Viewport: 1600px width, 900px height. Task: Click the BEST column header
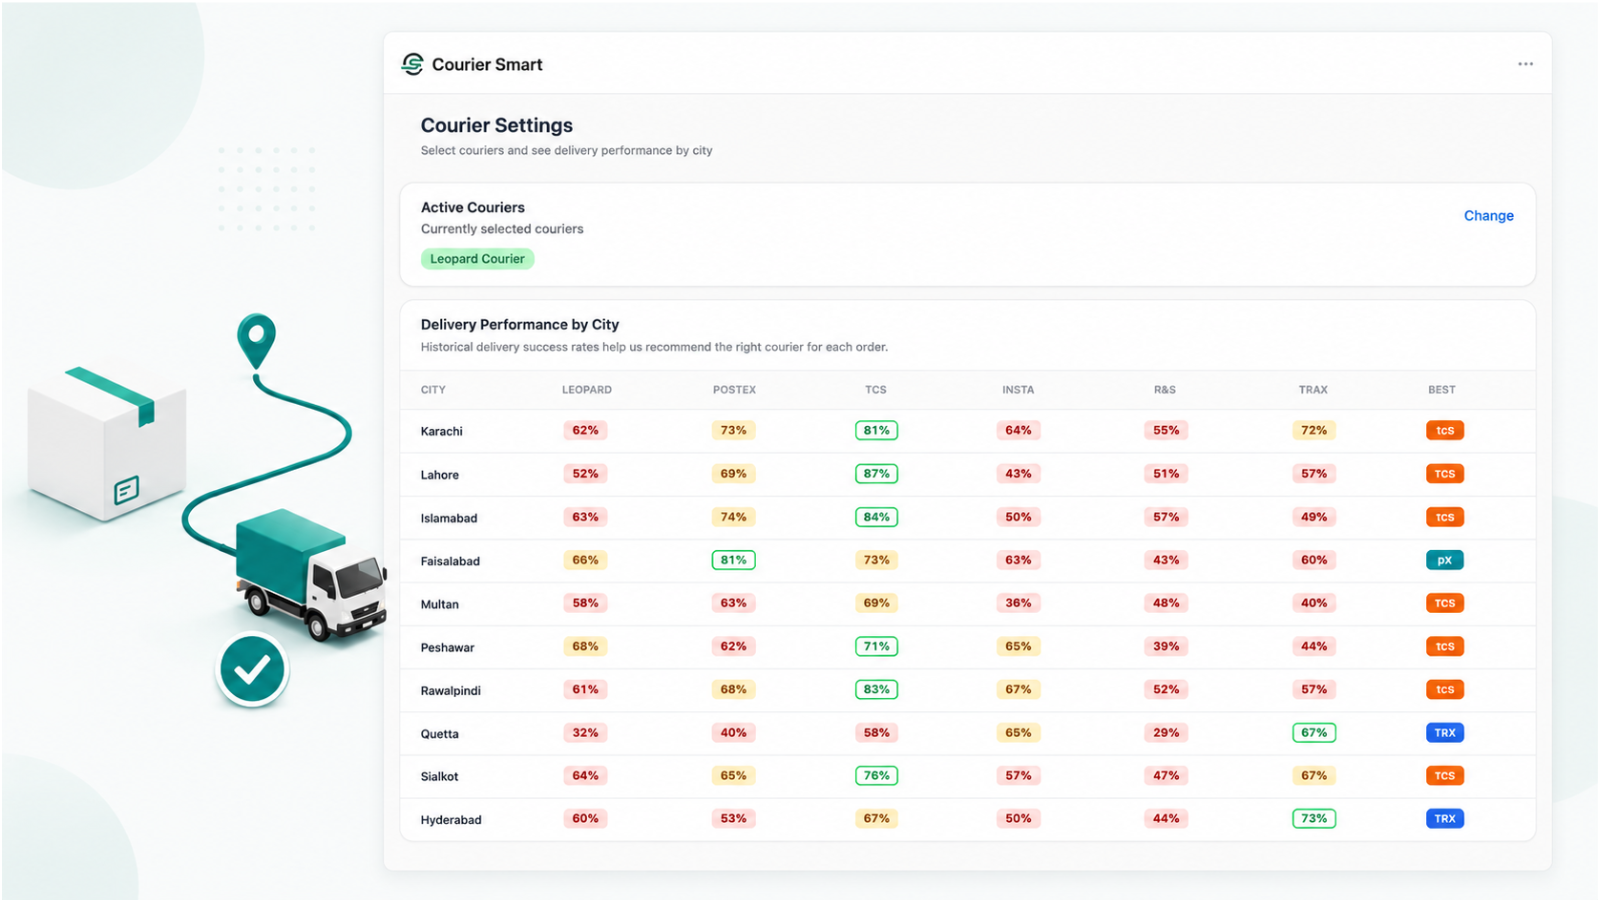click(1442, 390)
